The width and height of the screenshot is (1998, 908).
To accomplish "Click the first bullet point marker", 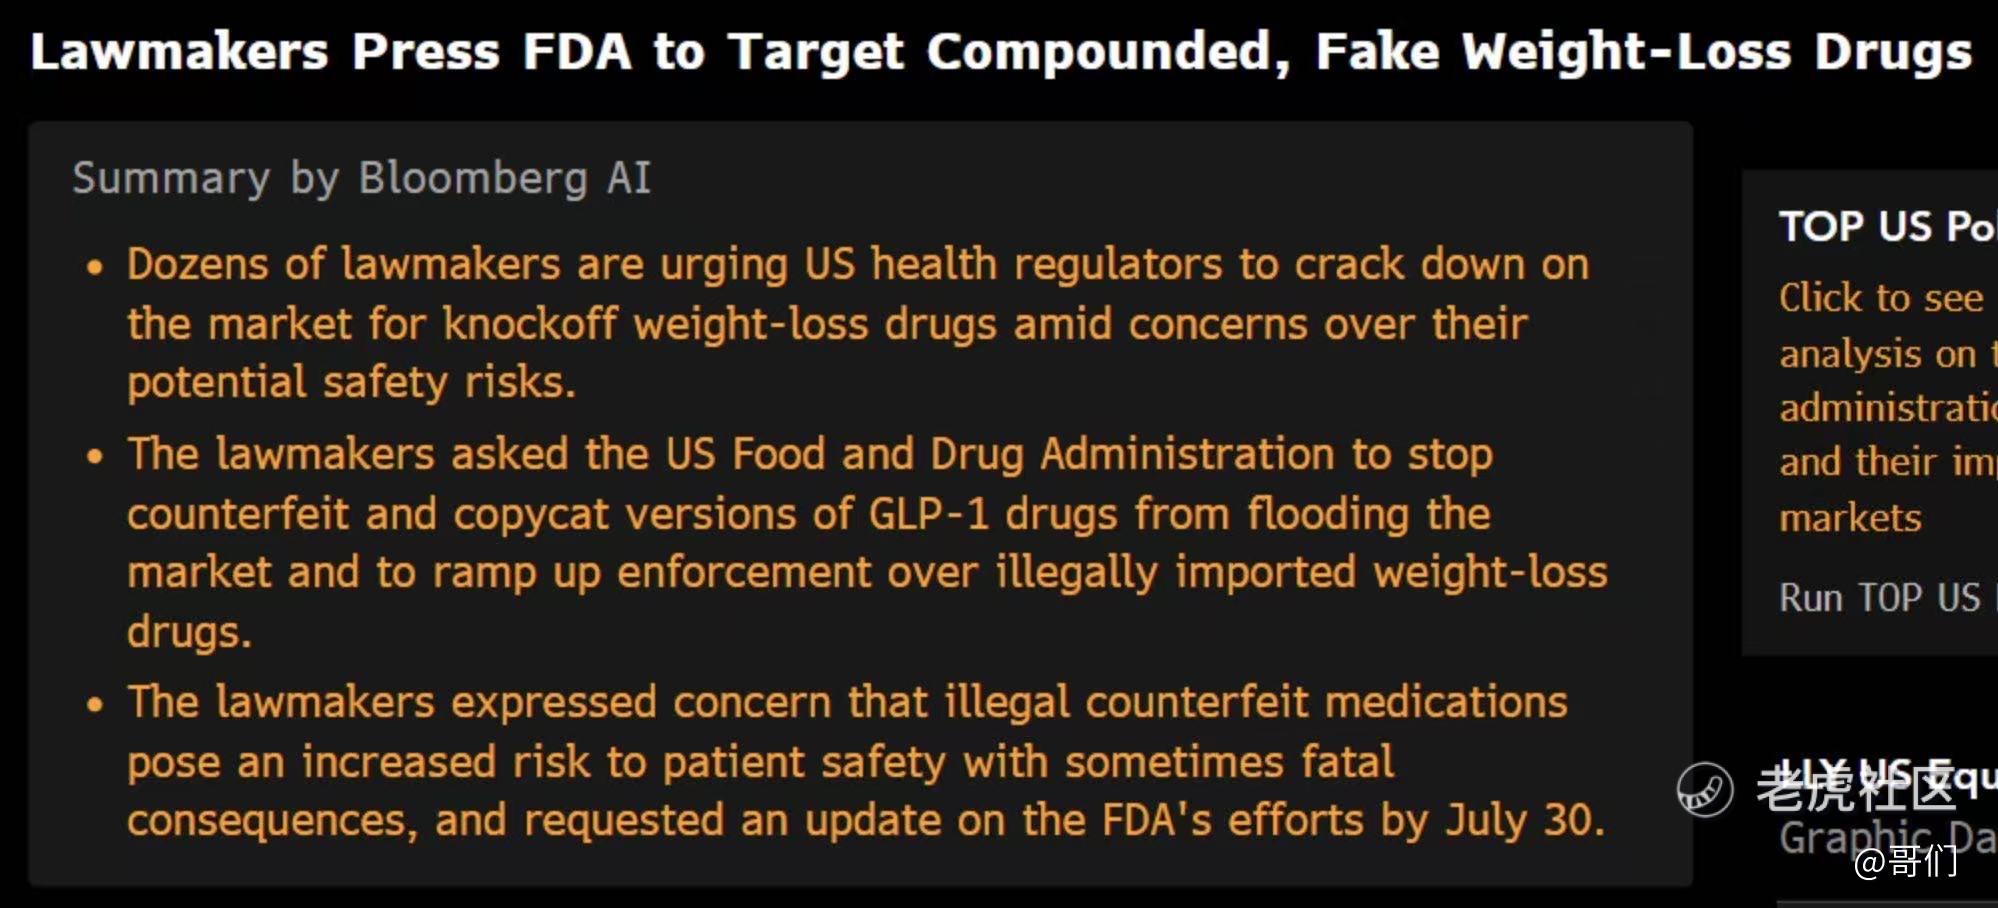I will (95, 267).
